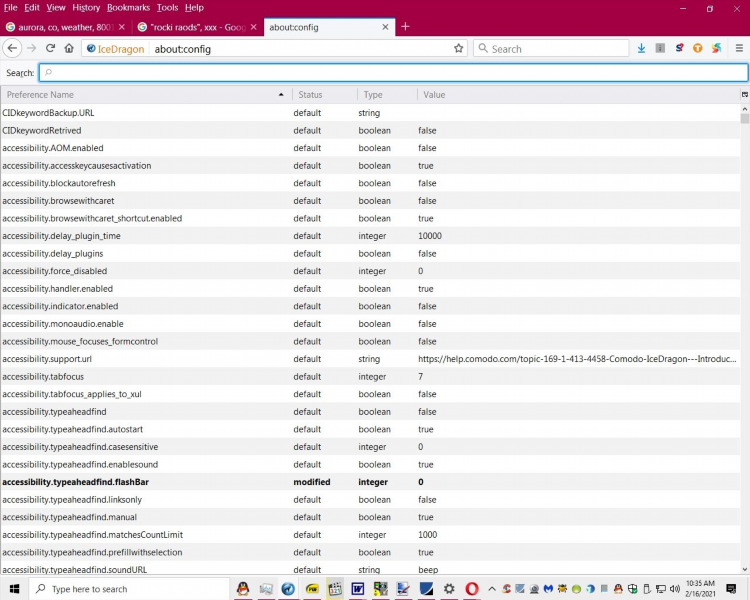The height and width of the screenshot is (600, 750).
Task: Open the Bookmarks menu
Action: [x=128, y=8]
